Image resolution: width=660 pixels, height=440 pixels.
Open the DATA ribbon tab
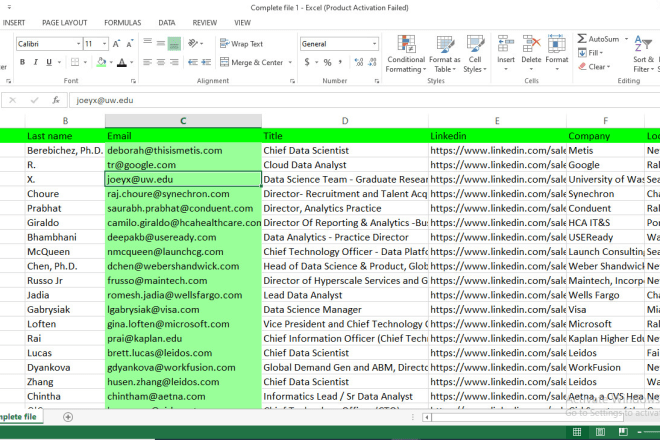tap(167, 23)
